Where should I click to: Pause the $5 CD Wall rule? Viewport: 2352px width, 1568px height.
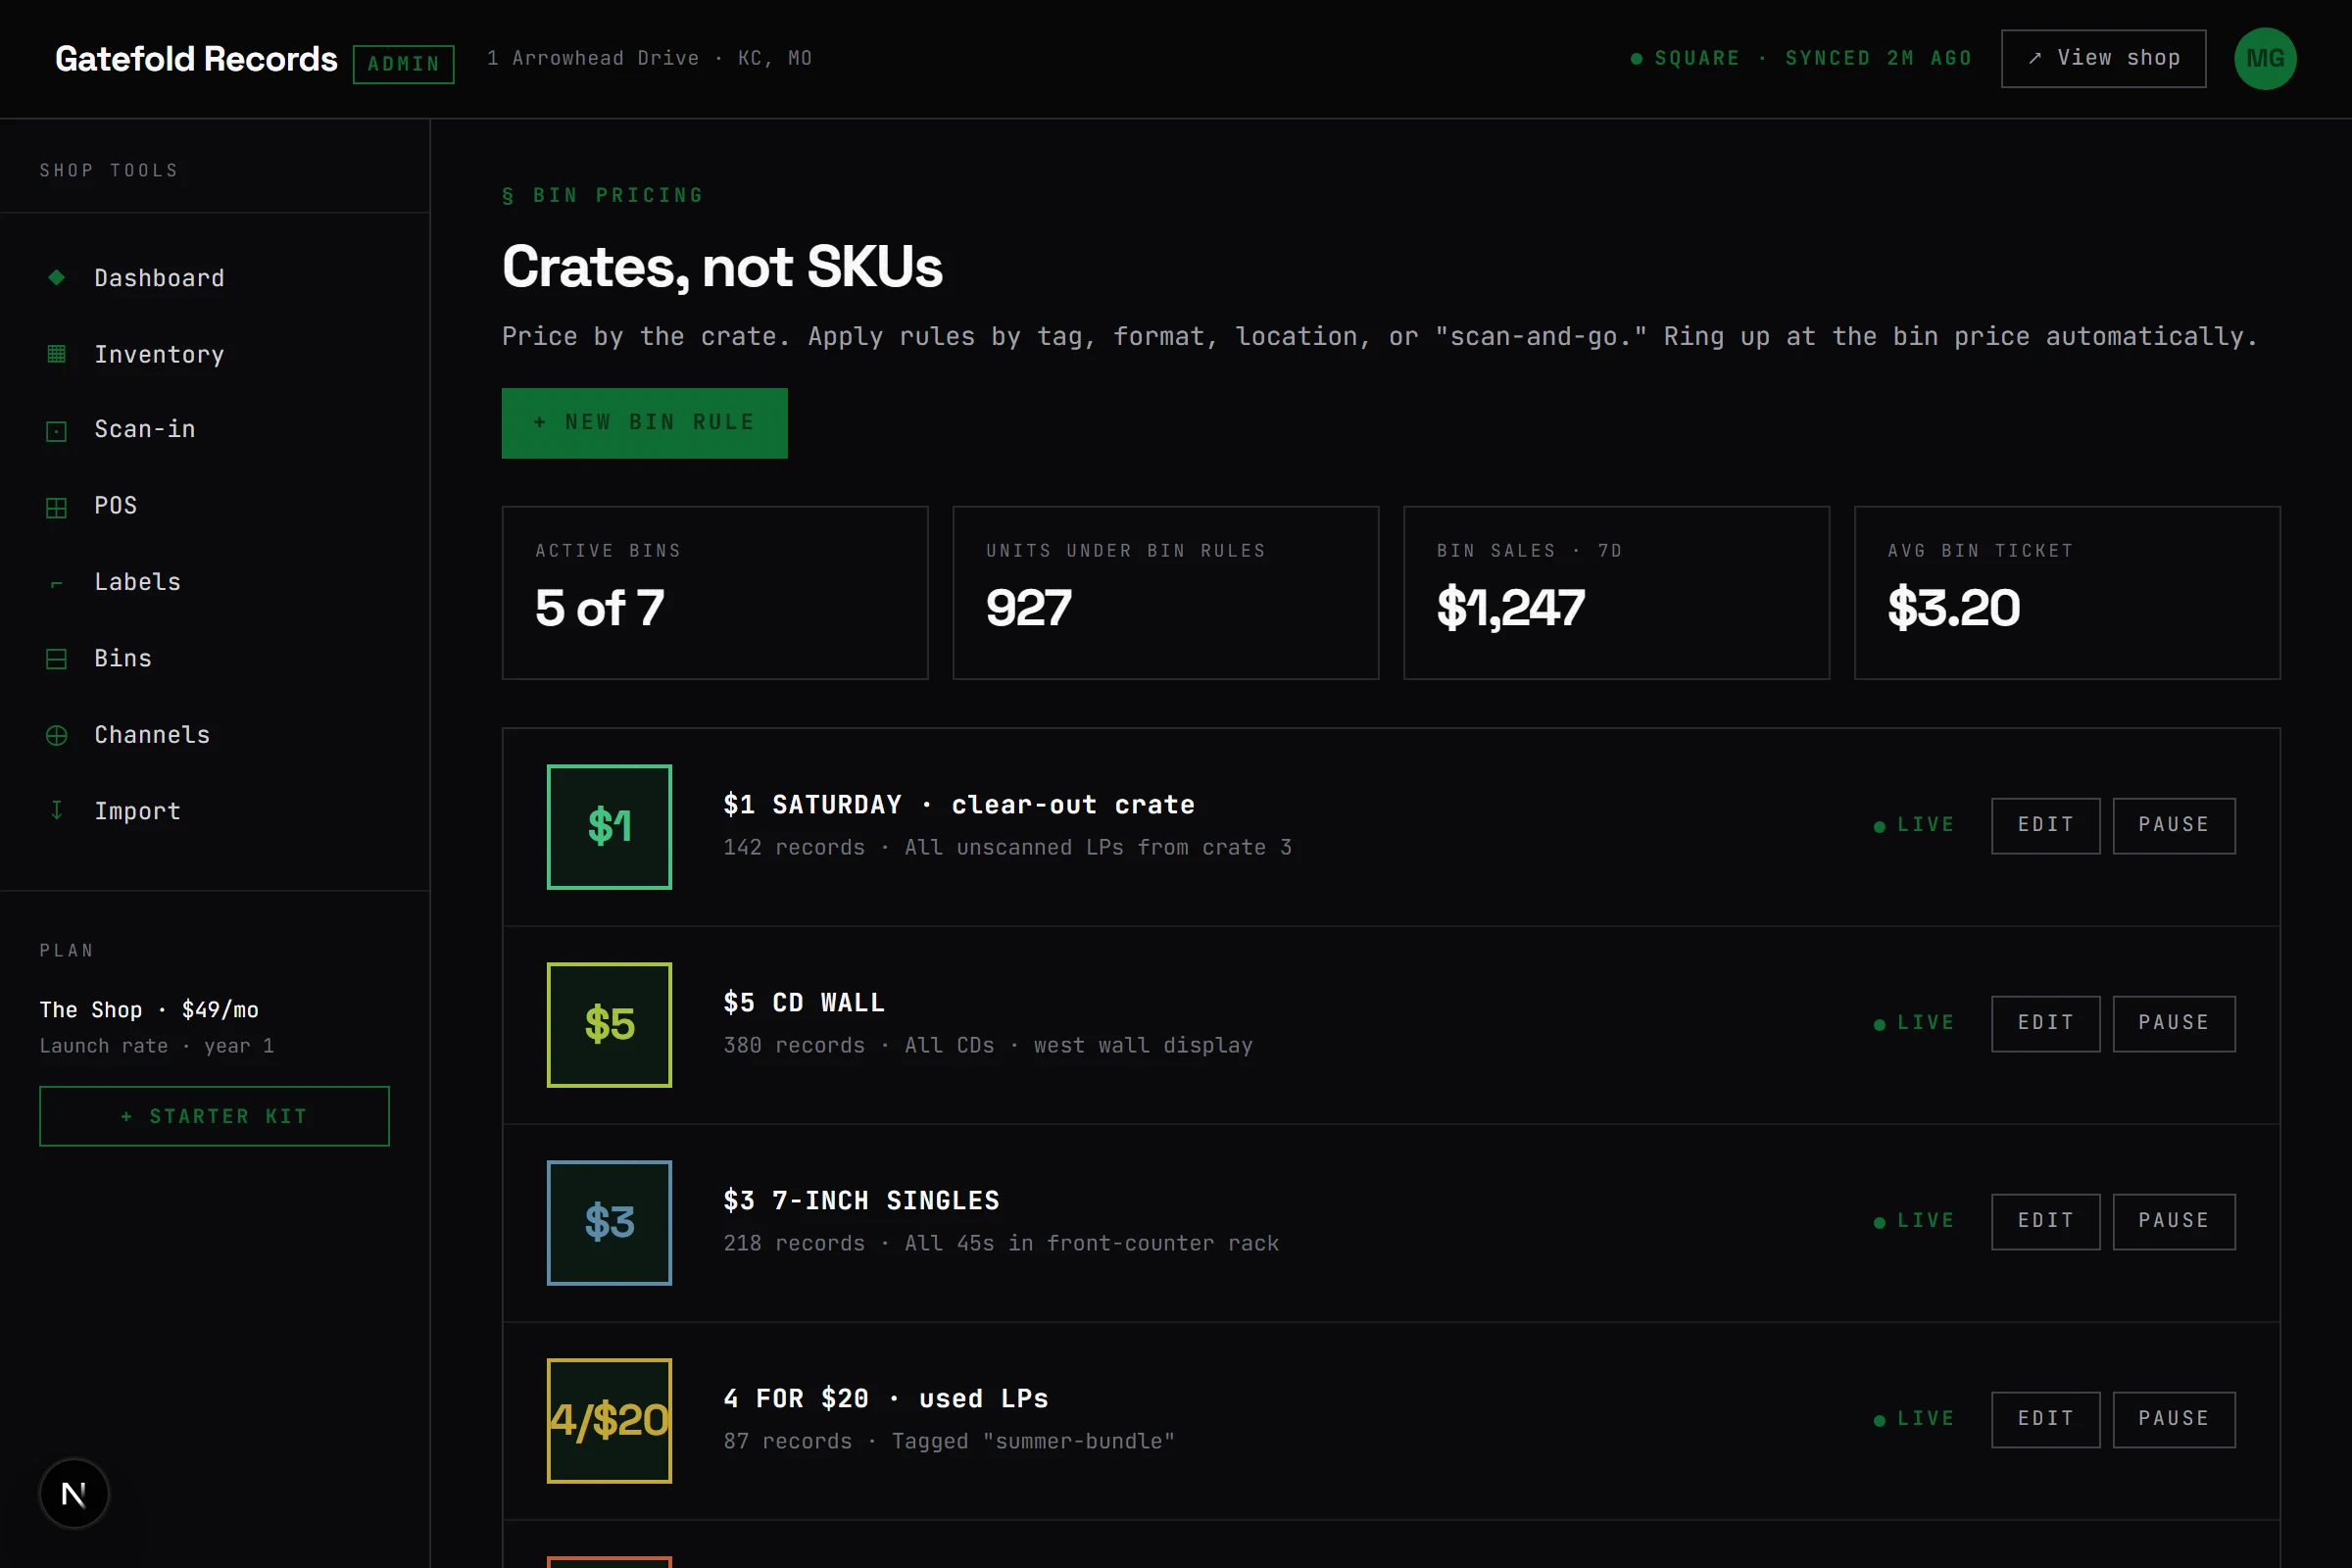(x=2174, y=1024)
